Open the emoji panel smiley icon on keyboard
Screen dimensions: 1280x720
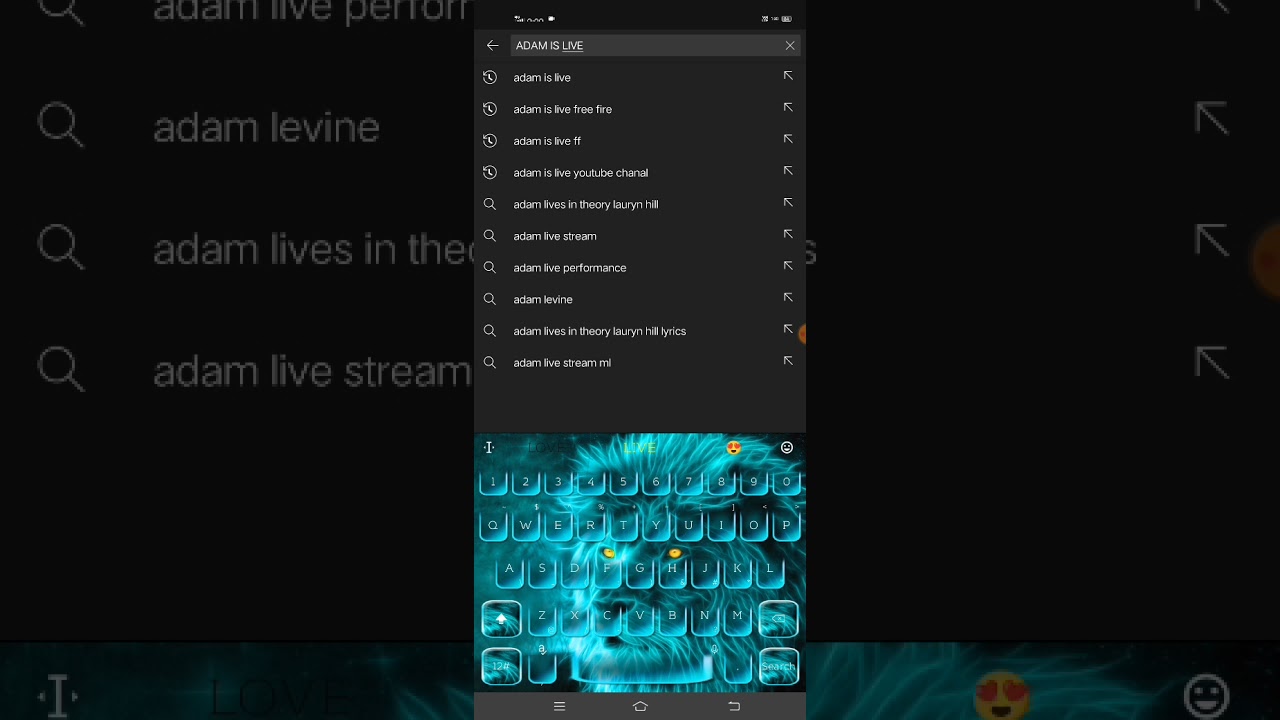[x=787, y=448]
